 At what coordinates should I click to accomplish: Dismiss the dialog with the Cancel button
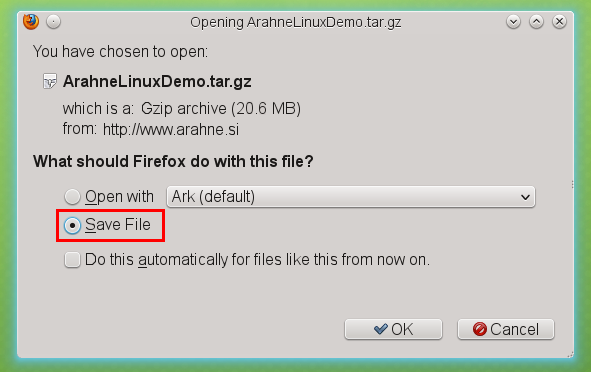(x=506, y=329)
